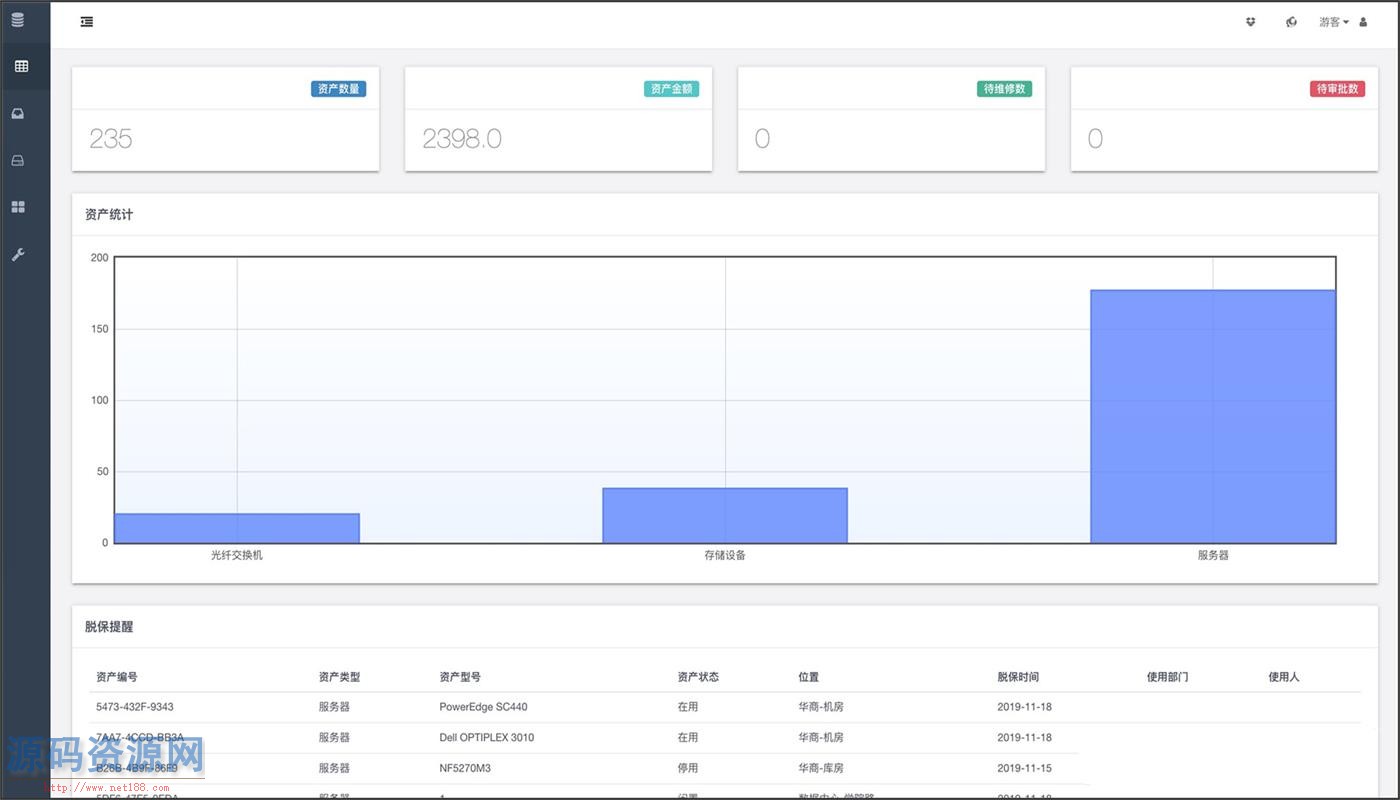Click 在用 status in PowerEdge SC440 row
The width and height of the screenshot is (1400, 800).
[x=688, y=707]
